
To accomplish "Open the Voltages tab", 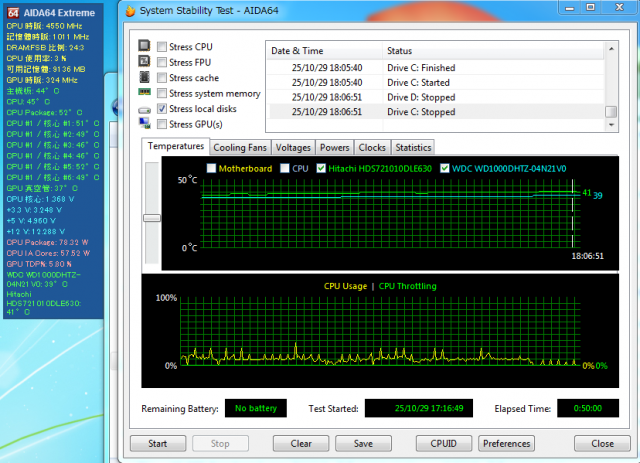I will coord(293,147).
